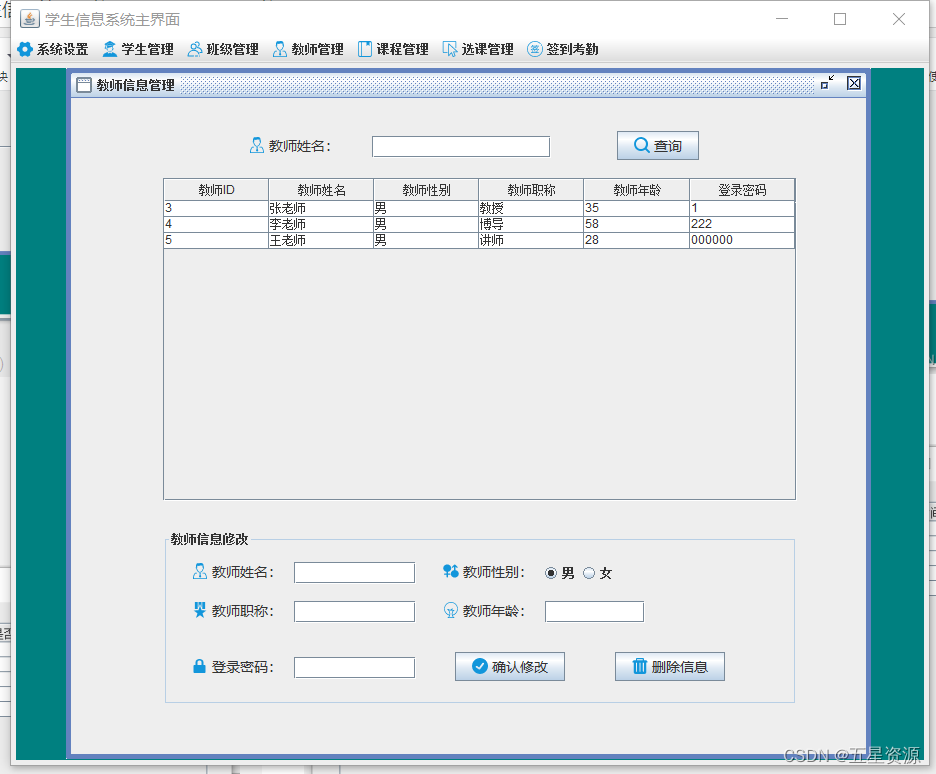Select the row for 王老师
936x774 pixels.
pos(479,240)
